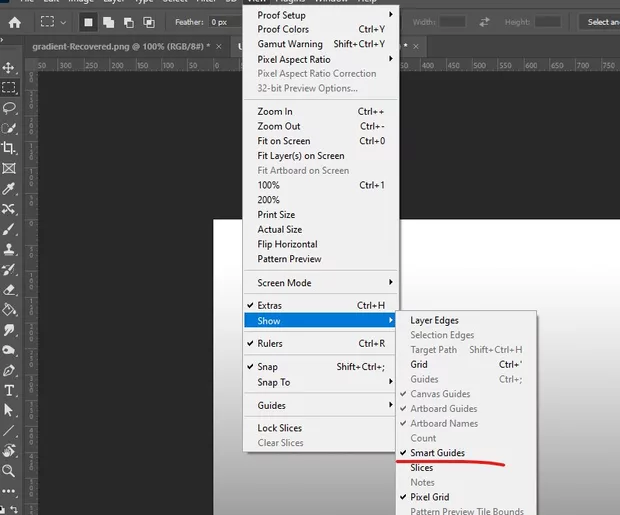The image size is (620, 515).
Task: Select the Zoom tool
Action: [9, 471]
